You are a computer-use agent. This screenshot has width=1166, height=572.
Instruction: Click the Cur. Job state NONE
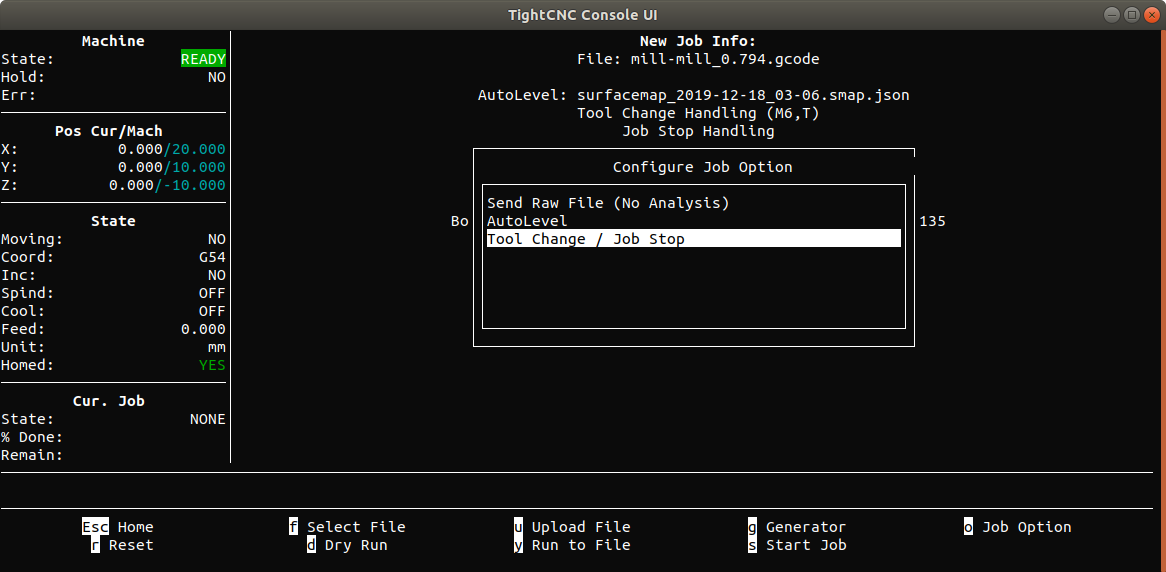207,419
